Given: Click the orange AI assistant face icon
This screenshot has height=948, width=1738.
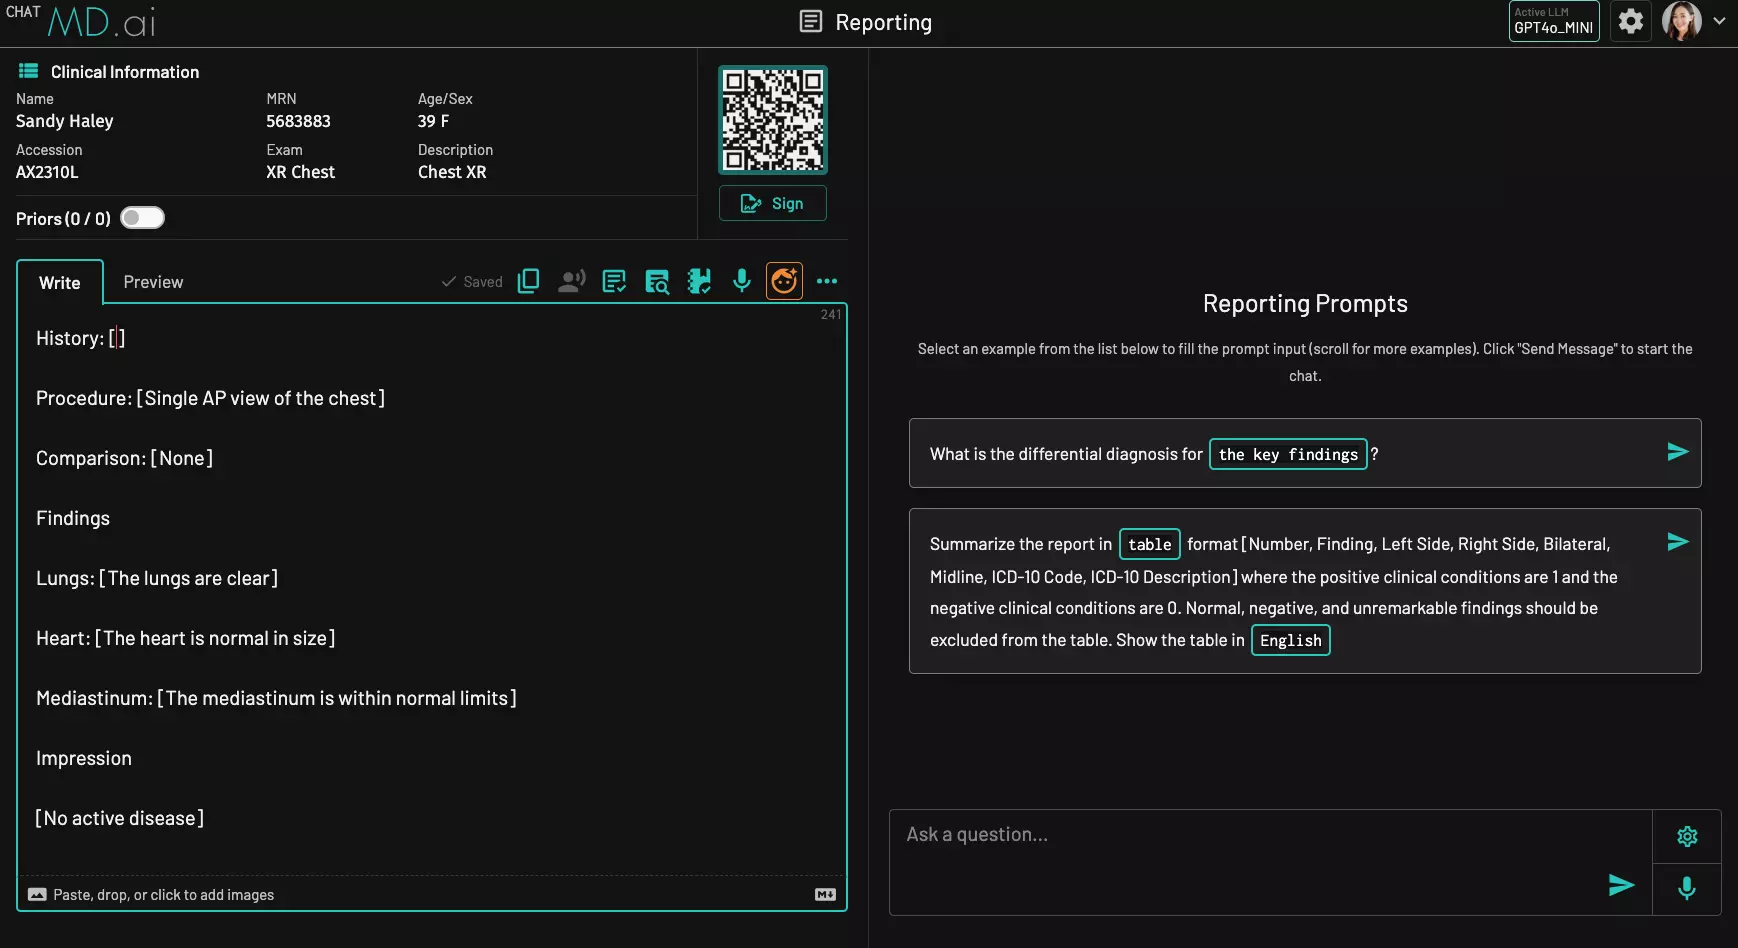Looking at the screenshot, I should coord(784,281).
